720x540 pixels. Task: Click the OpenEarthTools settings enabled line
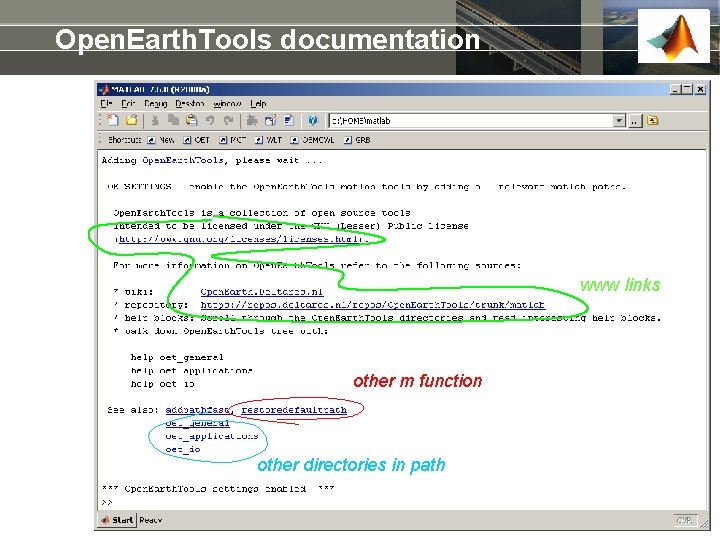click(218, 489)
